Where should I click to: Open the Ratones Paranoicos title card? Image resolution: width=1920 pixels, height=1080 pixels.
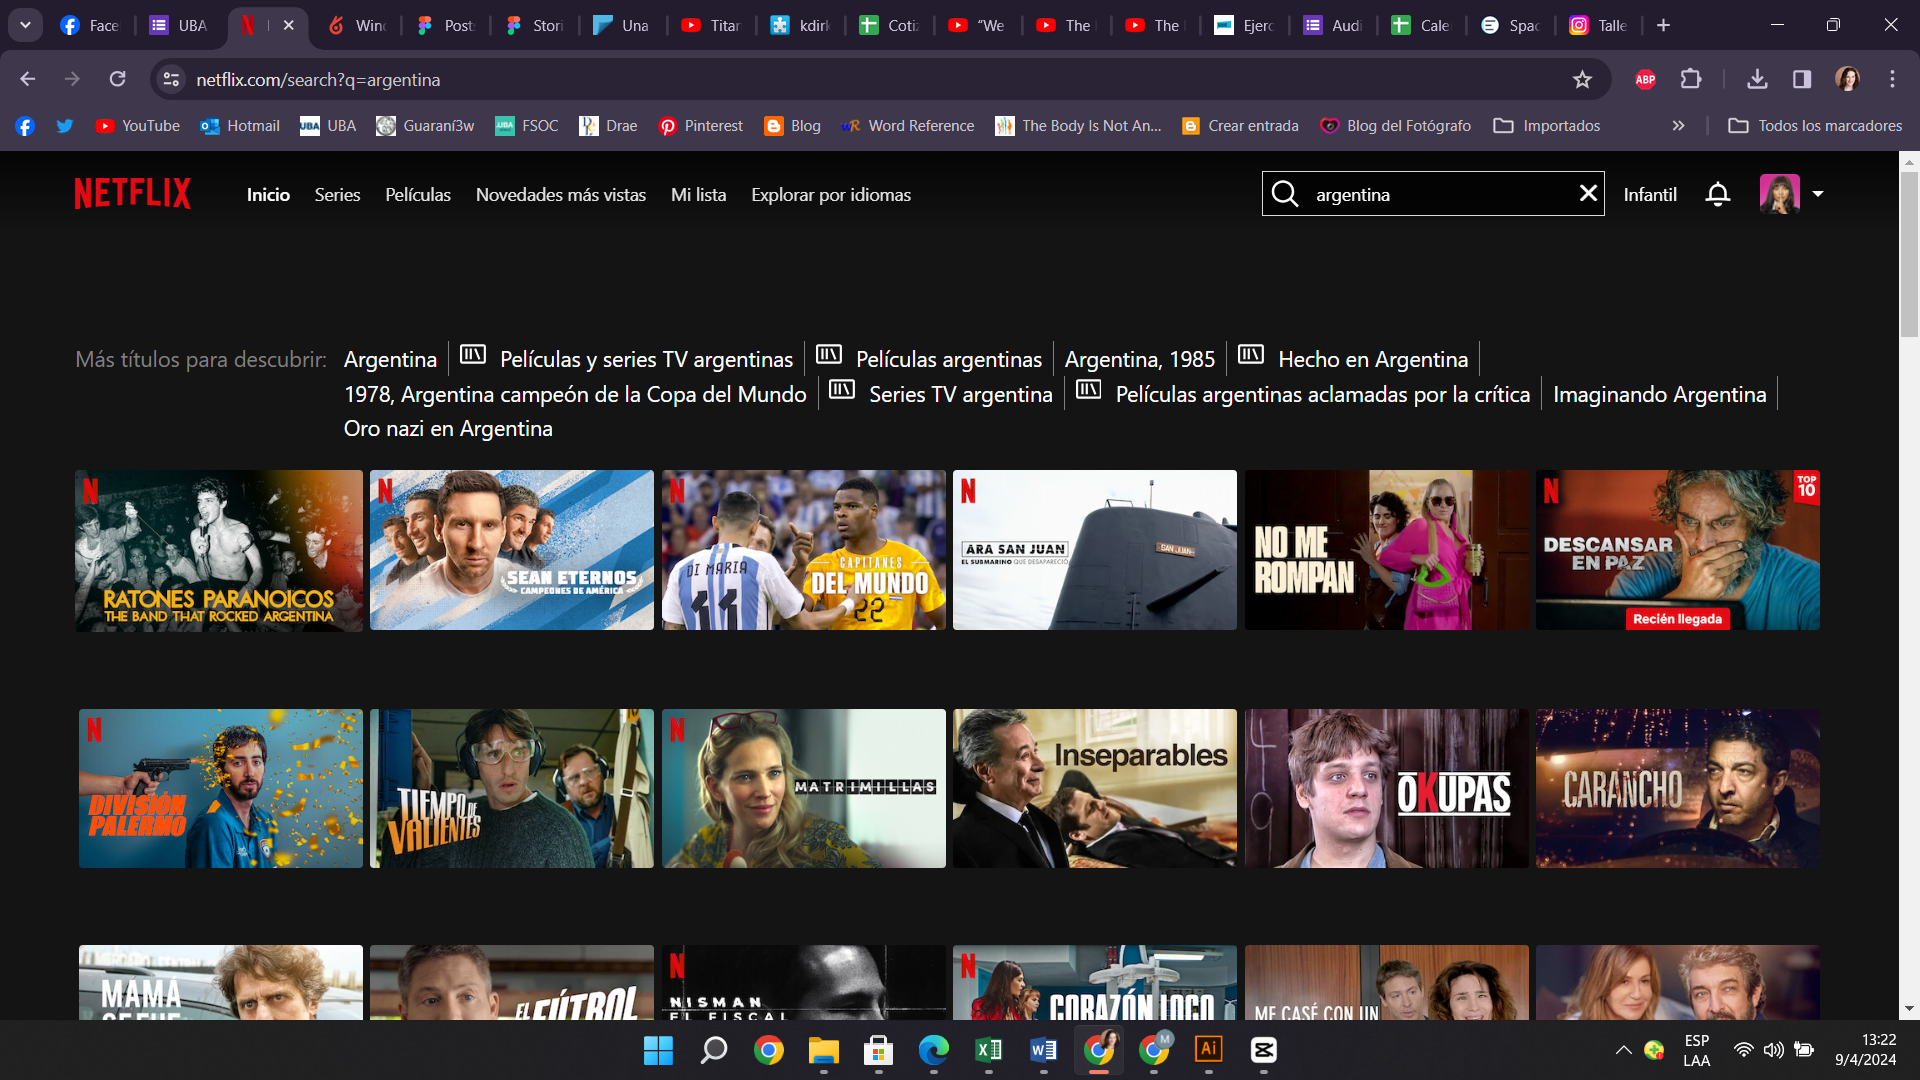(x=219, y=550)
